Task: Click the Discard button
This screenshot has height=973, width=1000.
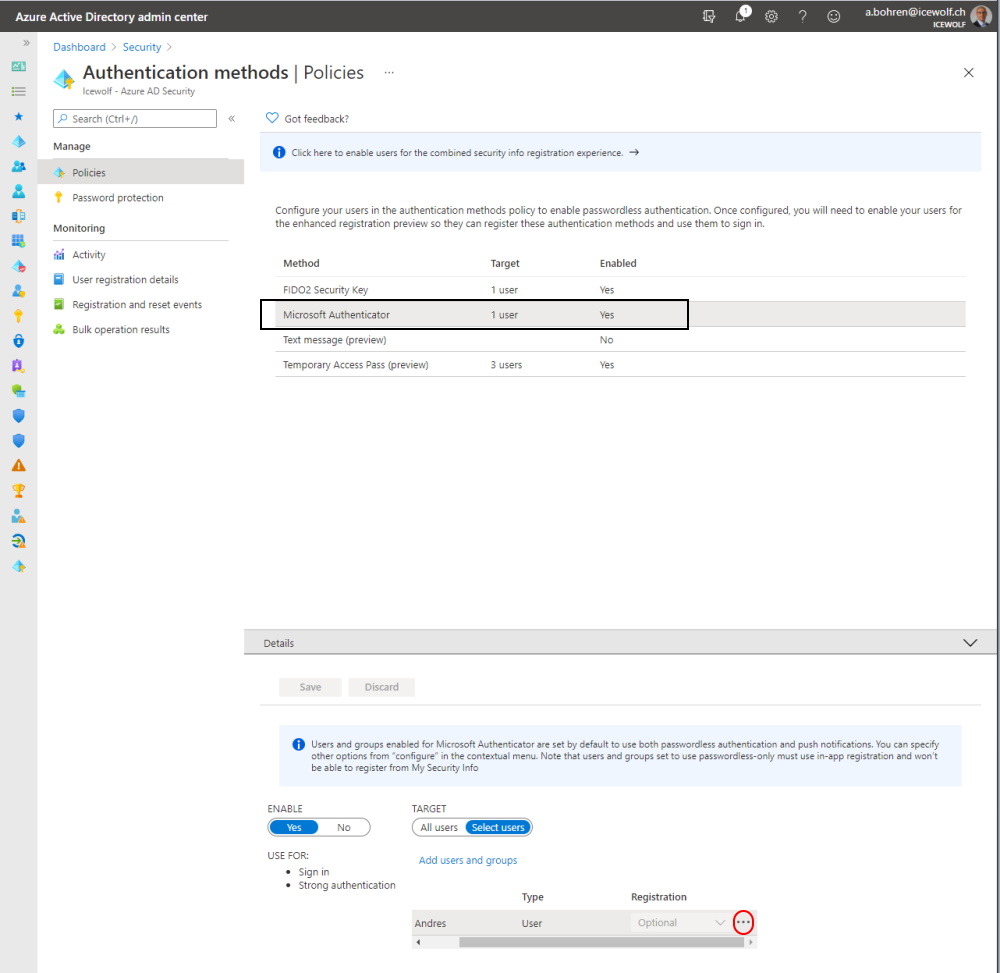Action: click(x=381, y=687)
